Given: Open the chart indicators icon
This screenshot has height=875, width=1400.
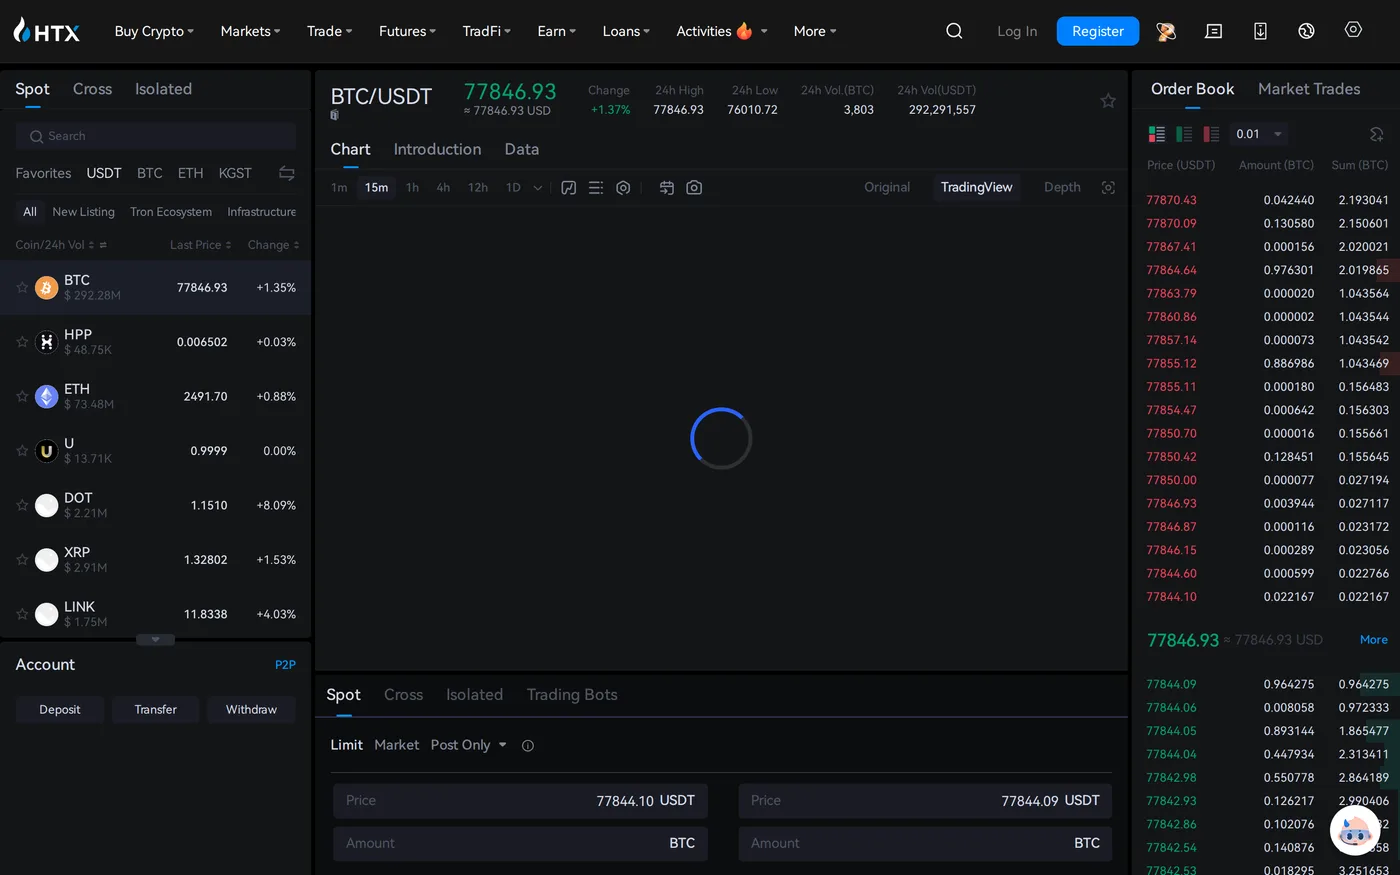Looking at the screenshot, I should coord(568,187).
